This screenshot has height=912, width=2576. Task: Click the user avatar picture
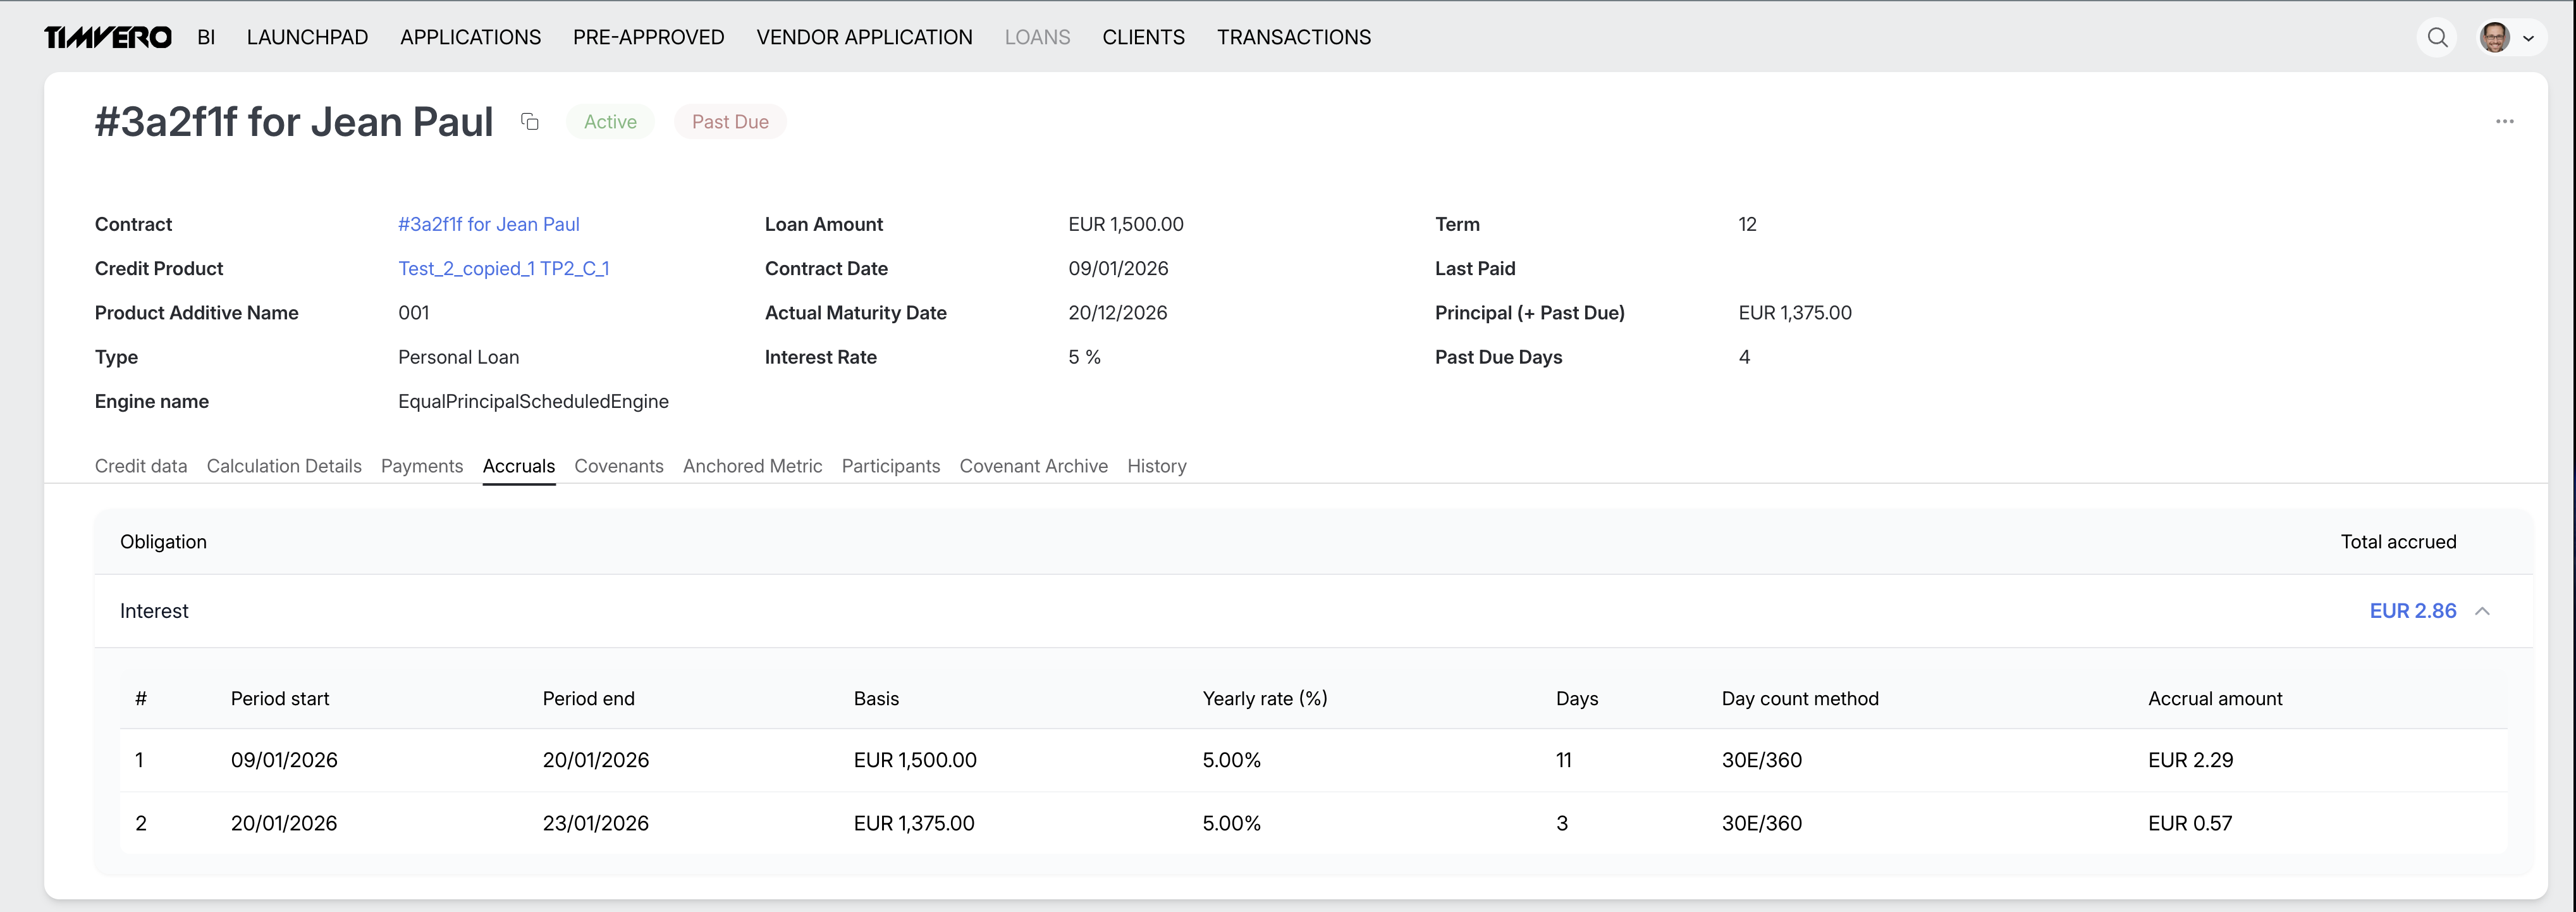point(2494,37)
